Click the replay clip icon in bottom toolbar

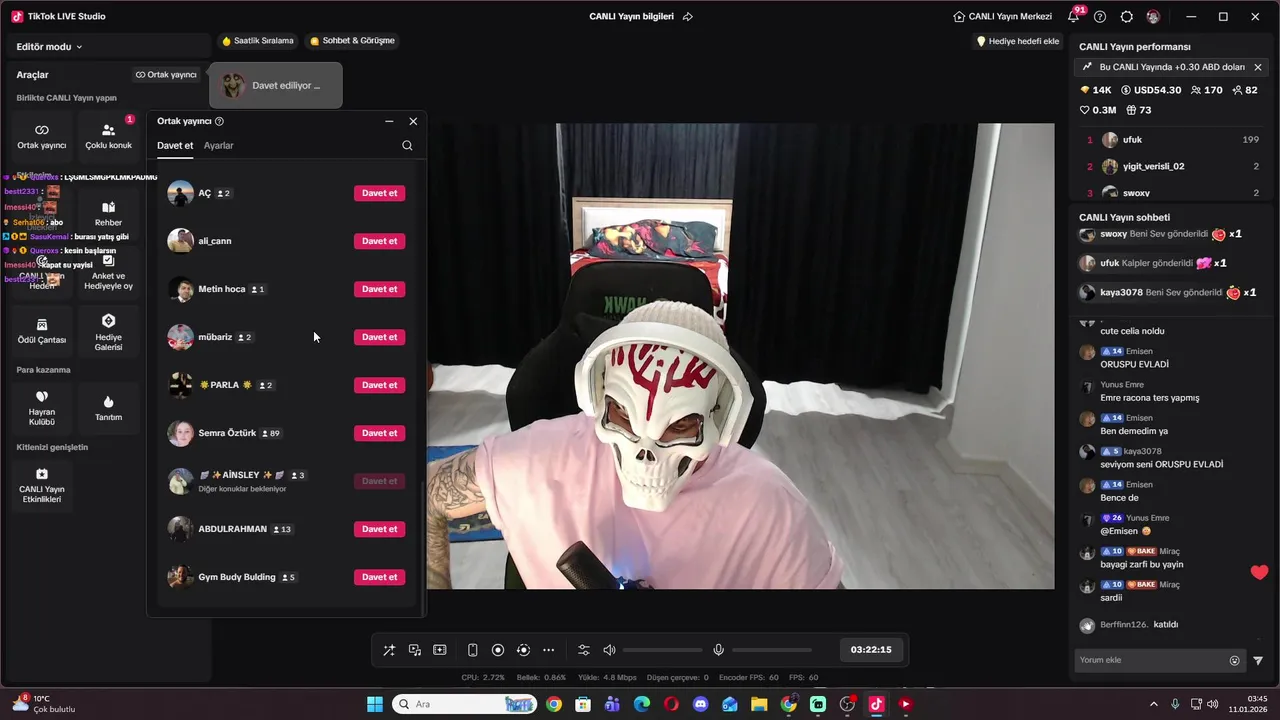click(523, 650)
